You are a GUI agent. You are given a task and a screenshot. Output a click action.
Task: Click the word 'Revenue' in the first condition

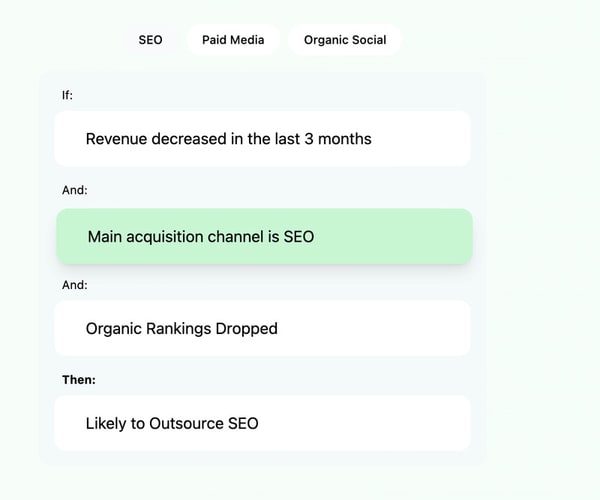(x=116, y=139)
